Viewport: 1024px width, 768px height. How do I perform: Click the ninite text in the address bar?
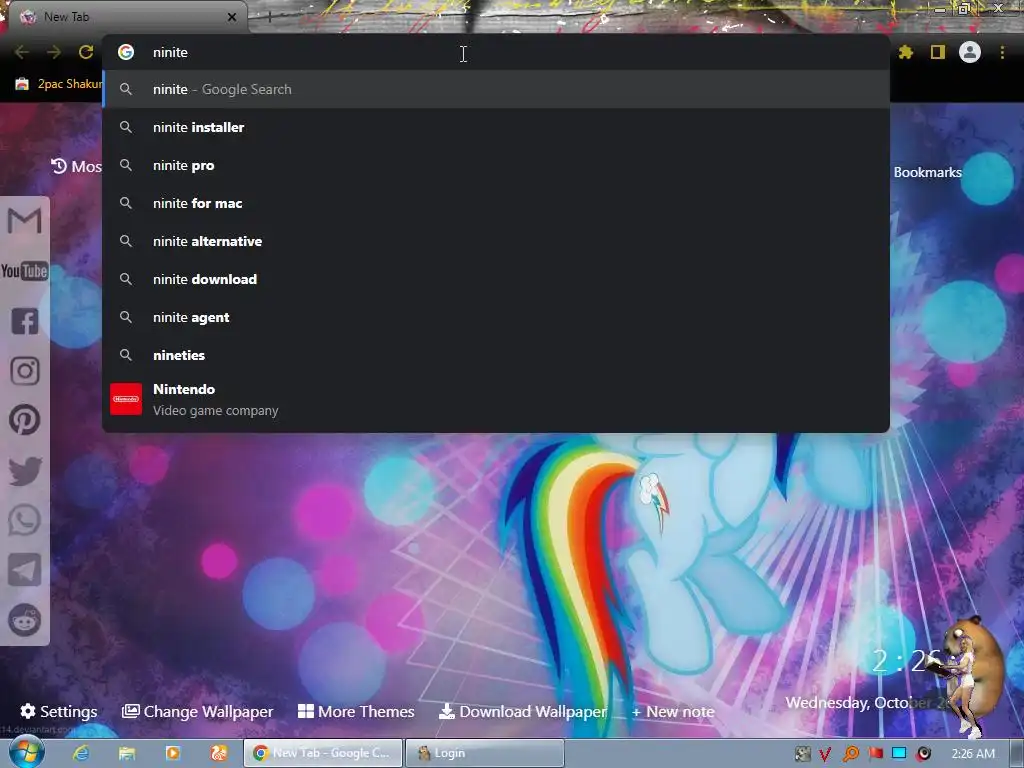170,52
